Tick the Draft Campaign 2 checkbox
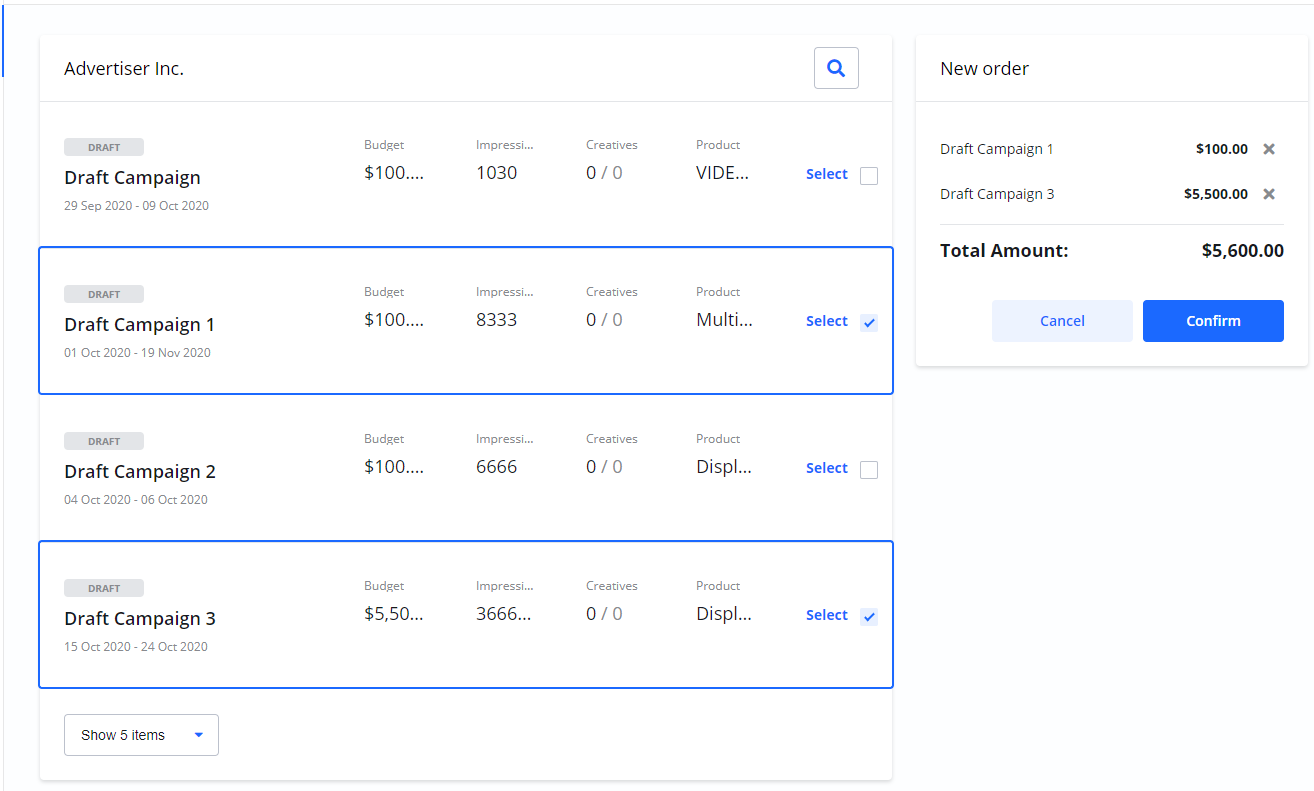This screenshot has height=791, width=1314. point(869,470)
